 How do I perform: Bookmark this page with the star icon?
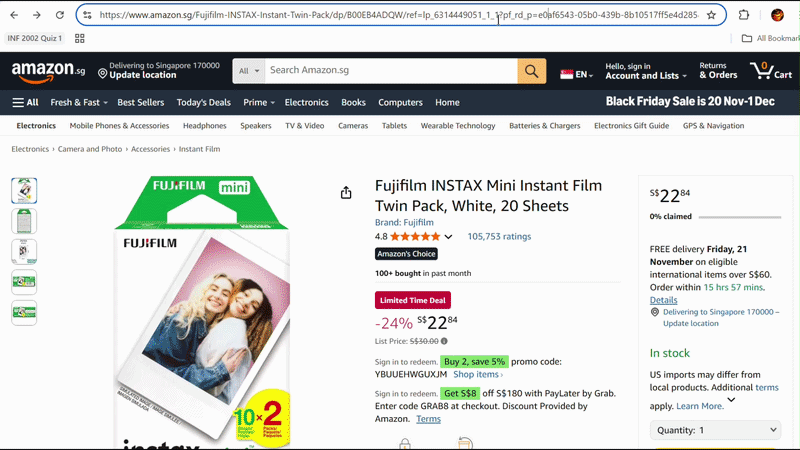point(711,15)
